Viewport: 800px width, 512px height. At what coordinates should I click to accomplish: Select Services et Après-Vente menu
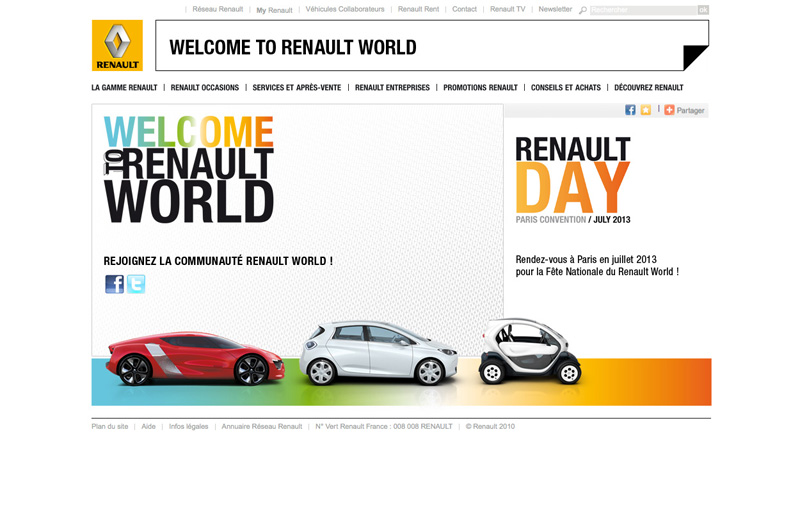click(x=297, y=88)
